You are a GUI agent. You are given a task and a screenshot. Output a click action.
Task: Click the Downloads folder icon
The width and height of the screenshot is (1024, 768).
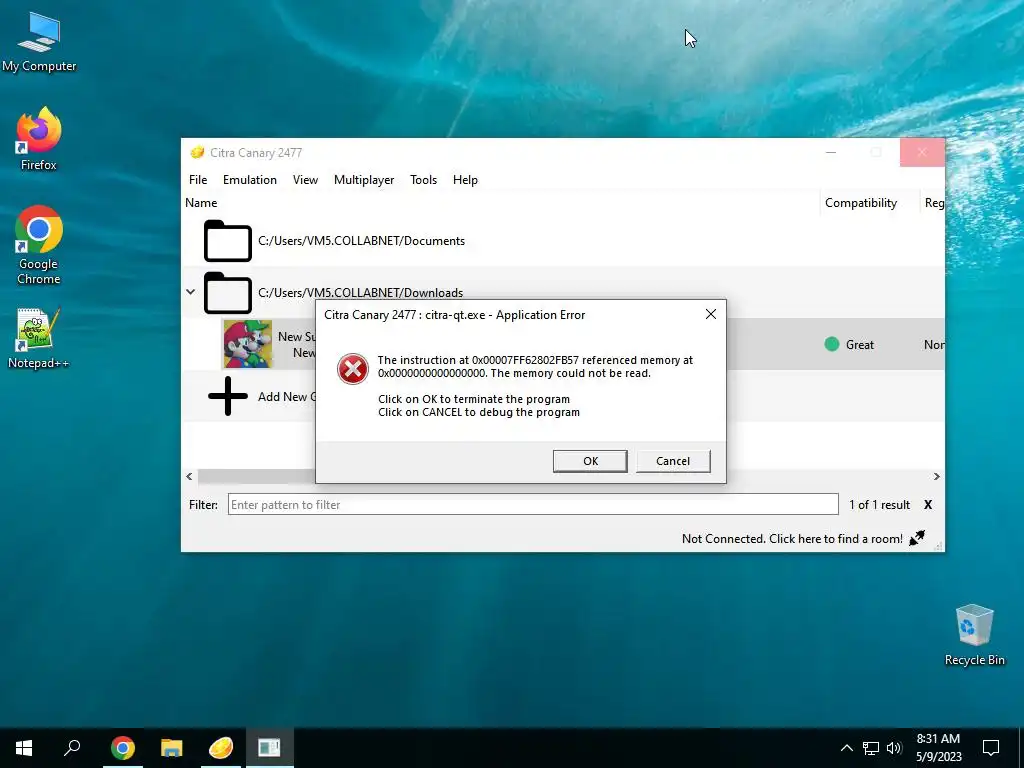click(227, 293)
